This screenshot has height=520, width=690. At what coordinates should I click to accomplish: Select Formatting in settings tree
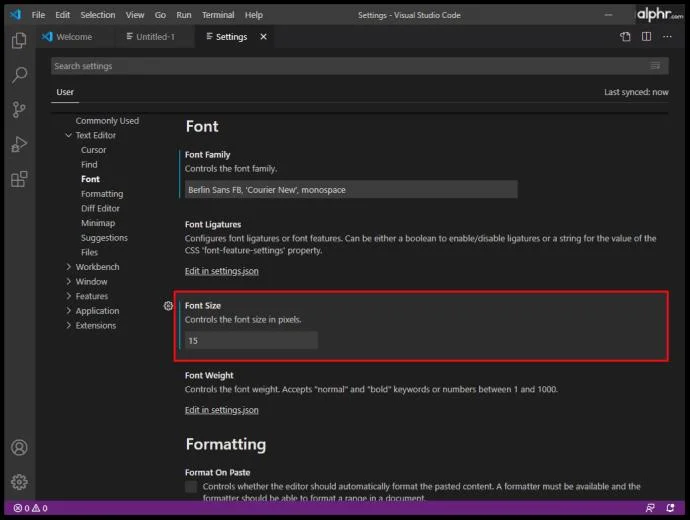click(x=102, y=194)
